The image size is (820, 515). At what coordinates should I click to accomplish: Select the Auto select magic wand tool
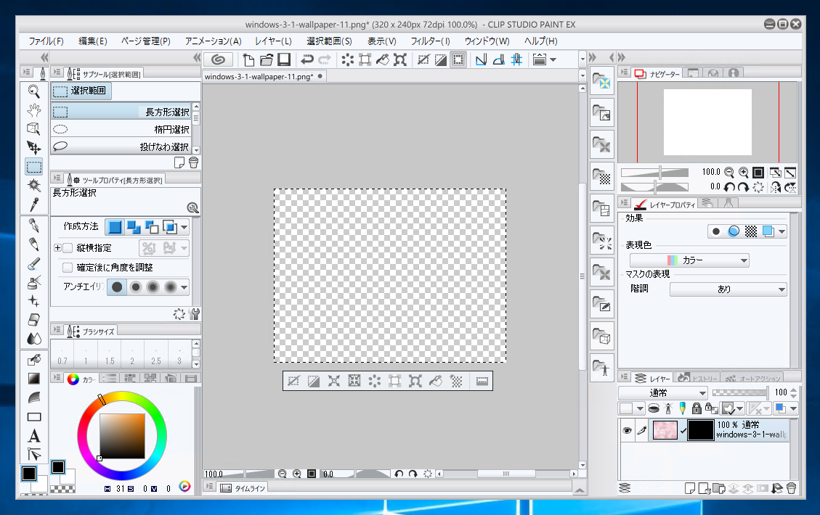[x=34, y=185]
